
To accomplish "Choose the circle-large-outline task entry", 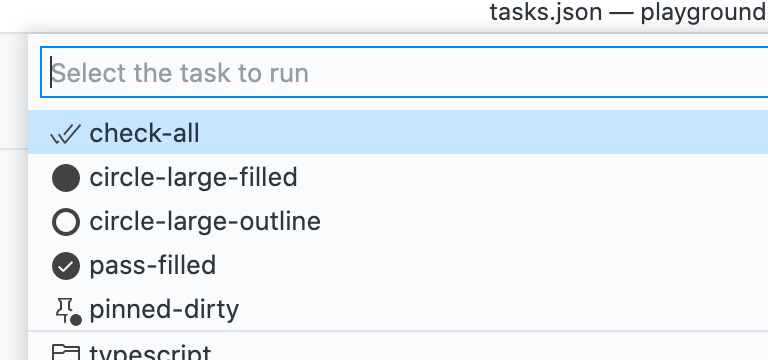I will point(205,221).
